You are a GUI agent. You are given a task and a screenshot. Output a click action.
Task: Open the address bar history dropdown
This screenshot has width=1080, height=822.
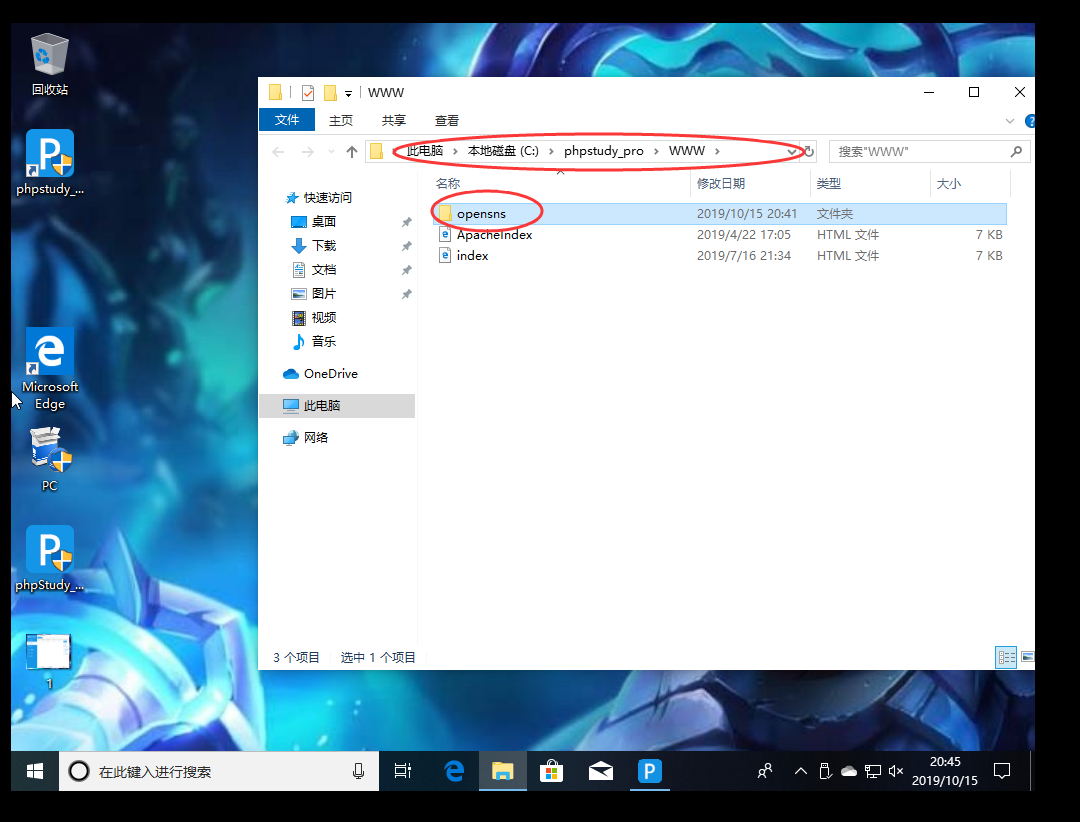793,151
